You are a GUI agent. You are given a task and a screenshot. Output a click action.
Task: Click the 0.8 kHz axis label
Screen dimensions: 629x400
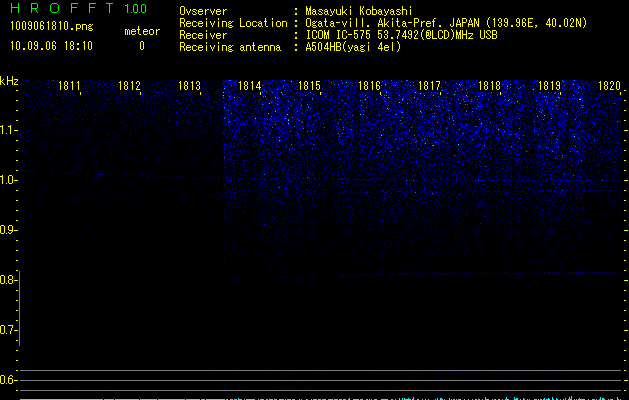[x=7, y=280]
